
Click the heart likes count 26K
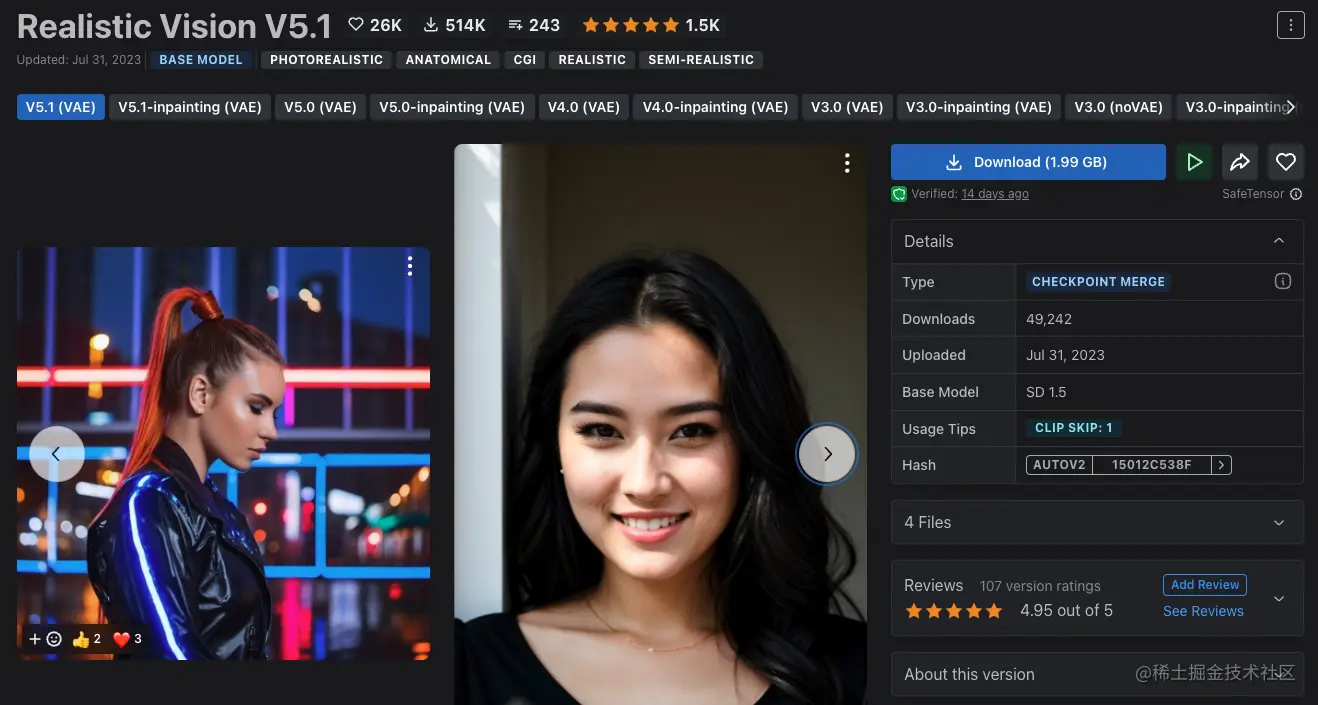pos(374,25)
